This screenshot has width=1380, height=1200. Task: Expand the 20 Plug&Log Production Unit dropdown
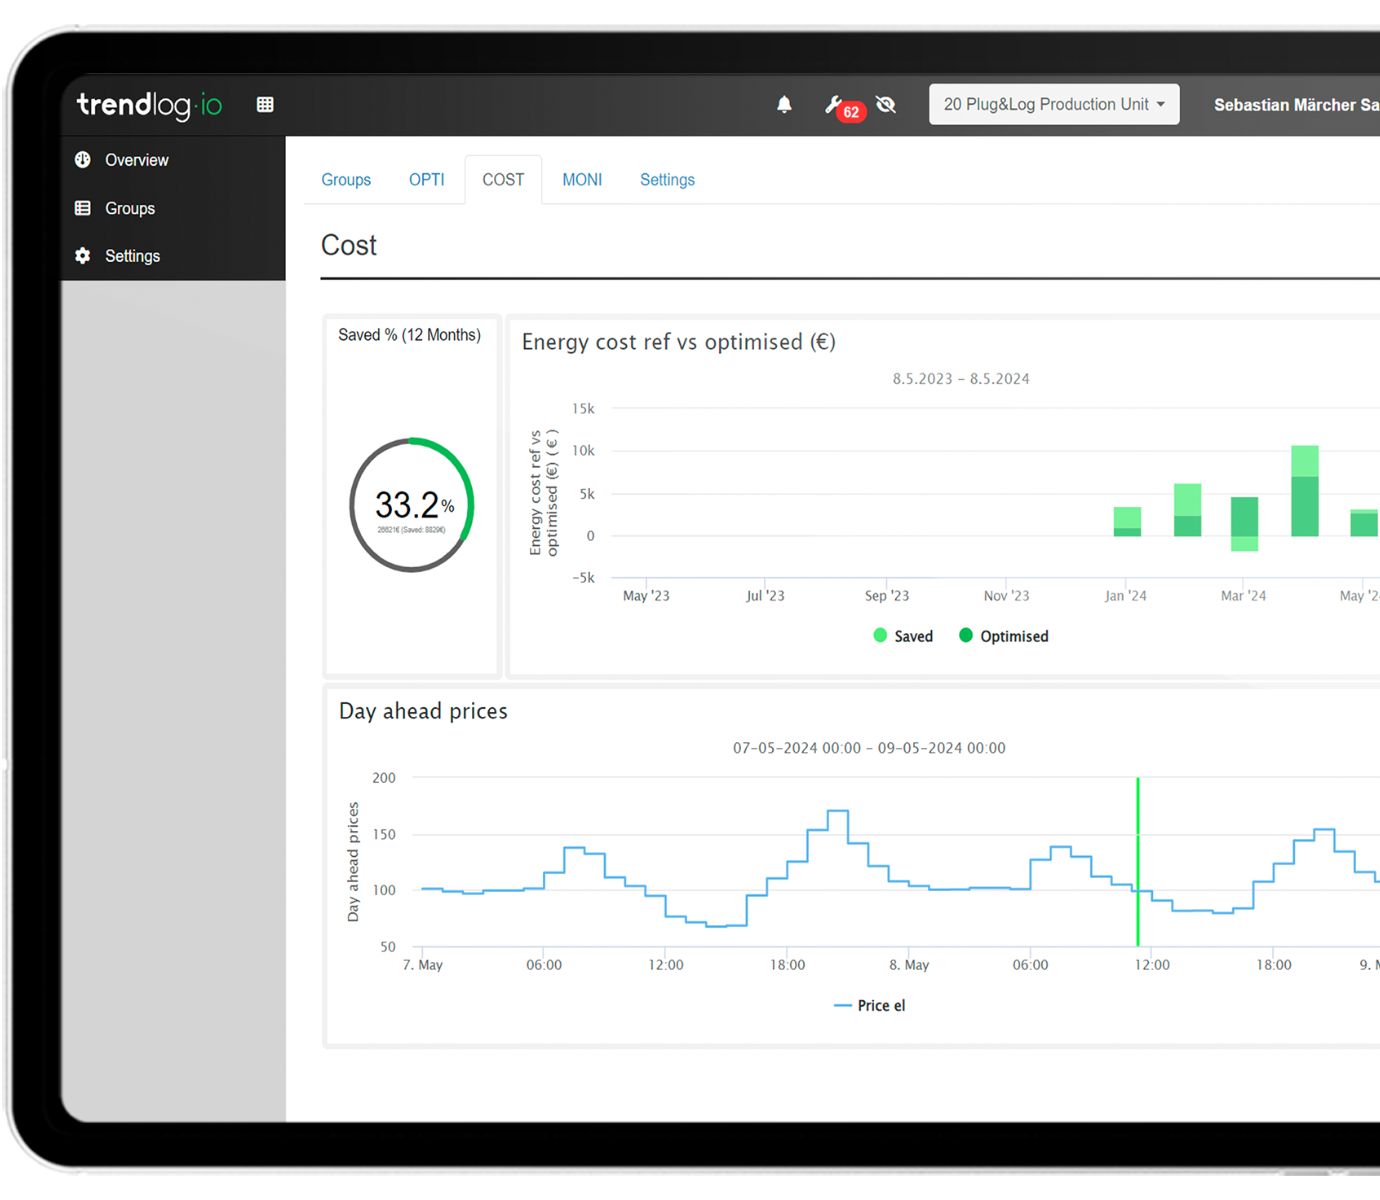click(x=1054, y=104)
